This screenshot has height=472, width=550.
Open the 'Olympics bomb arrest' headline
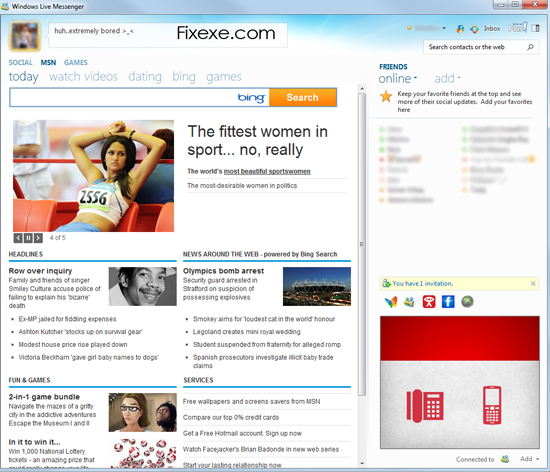coord(223,271)
